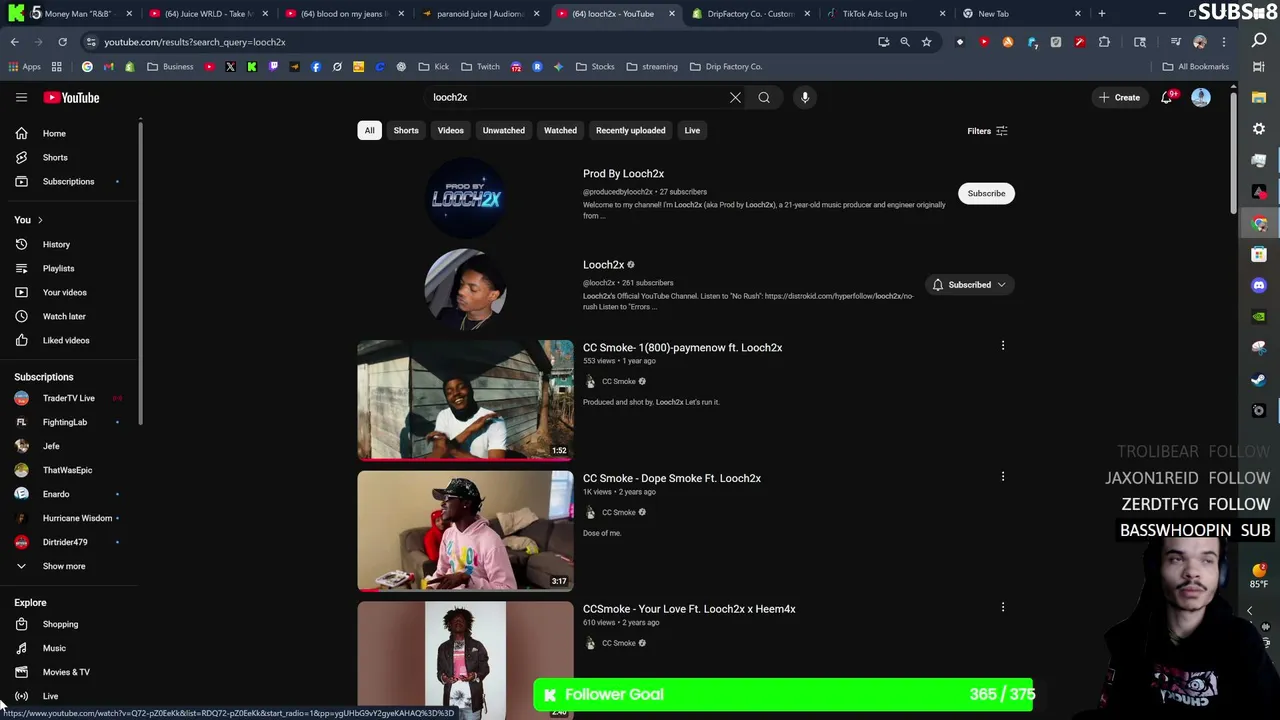1280x720 pixels.
Task: Click the YouTube logo
Action: [71, 97]
